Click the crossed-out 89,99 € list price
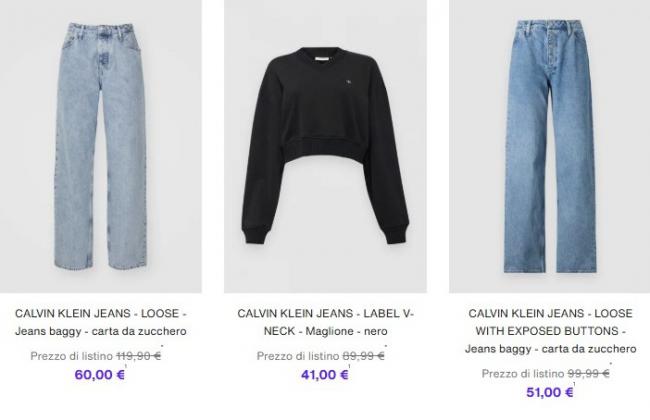650x420 pixels. [363, 356]
